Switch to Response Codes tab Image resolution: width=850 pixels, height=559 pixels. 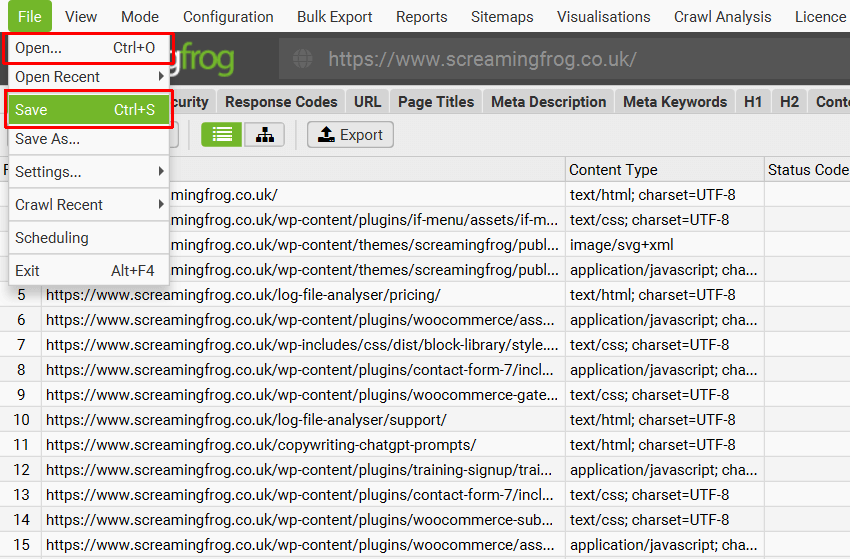pos(281,102)
